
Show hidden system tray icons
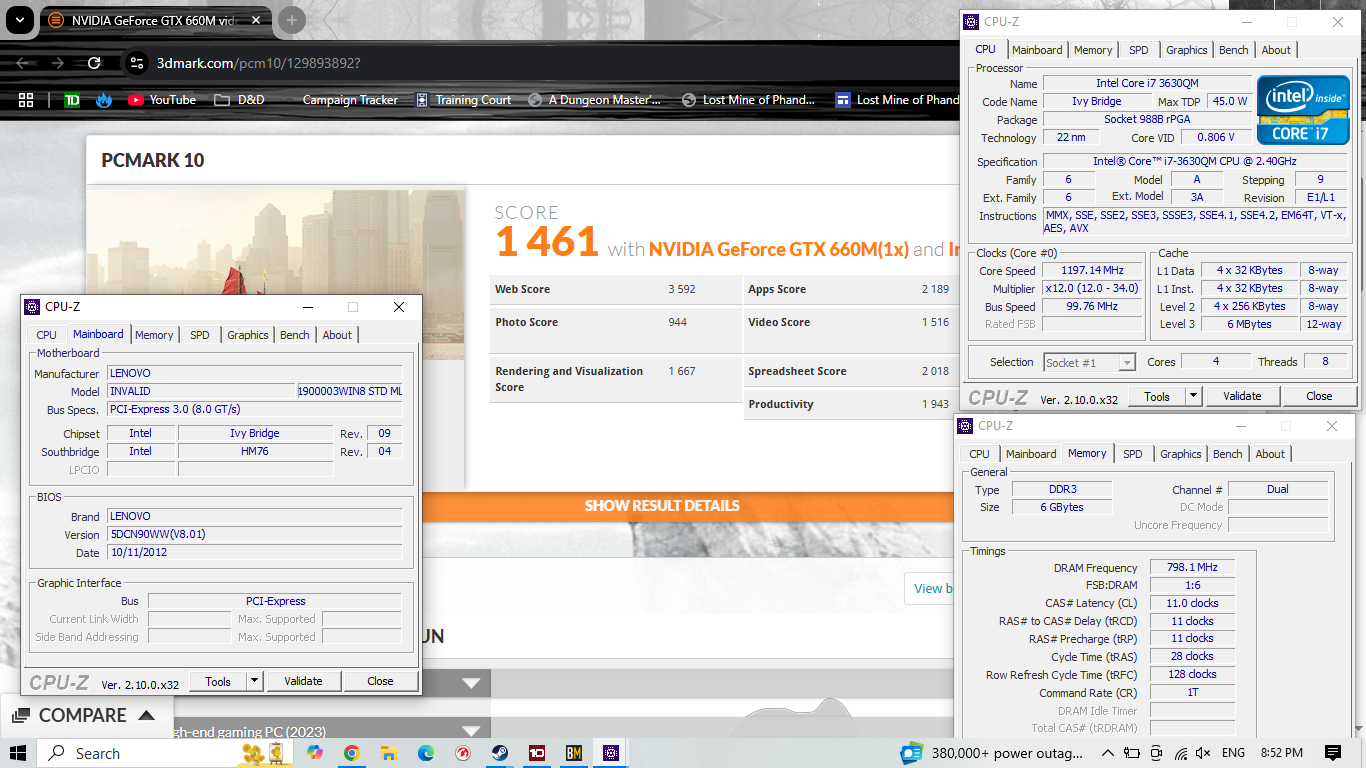click(x=1107, y=753)
